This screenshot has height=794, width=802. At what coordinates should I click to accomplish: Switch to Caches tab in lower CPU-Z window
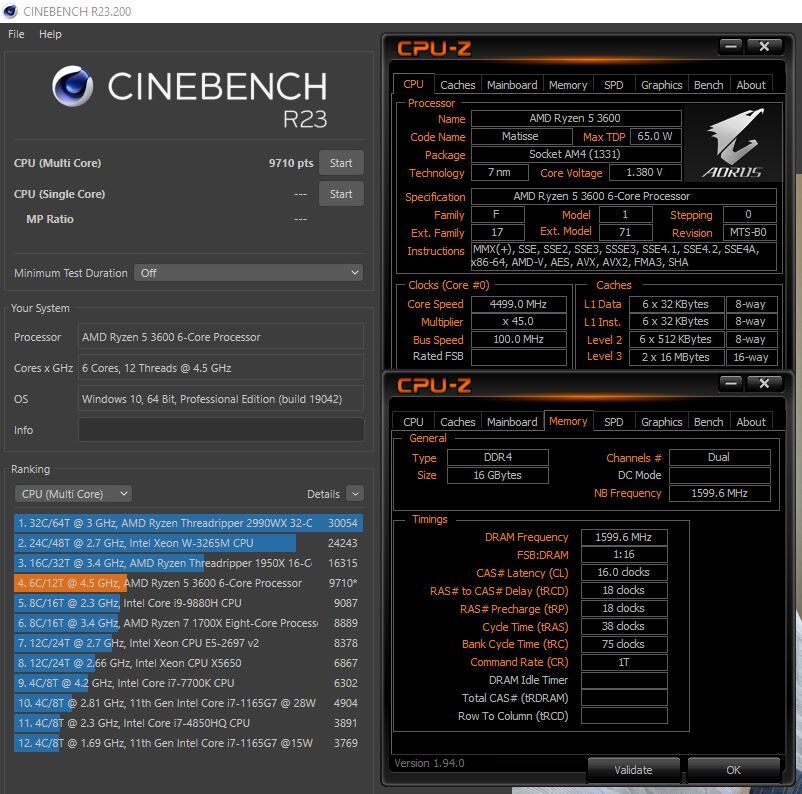pos(458,422)
